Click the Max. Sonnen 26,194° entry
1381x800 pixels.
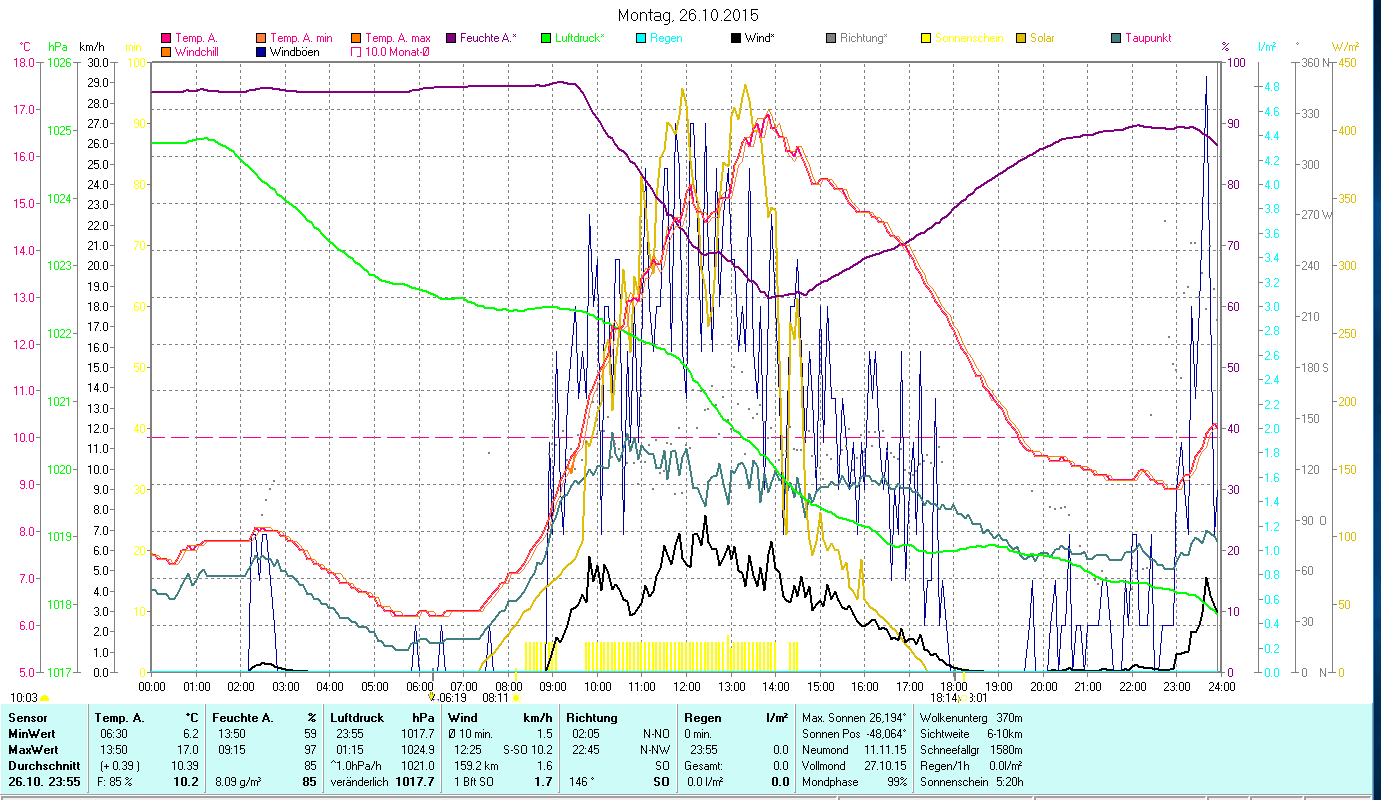(x=855, y=718)
